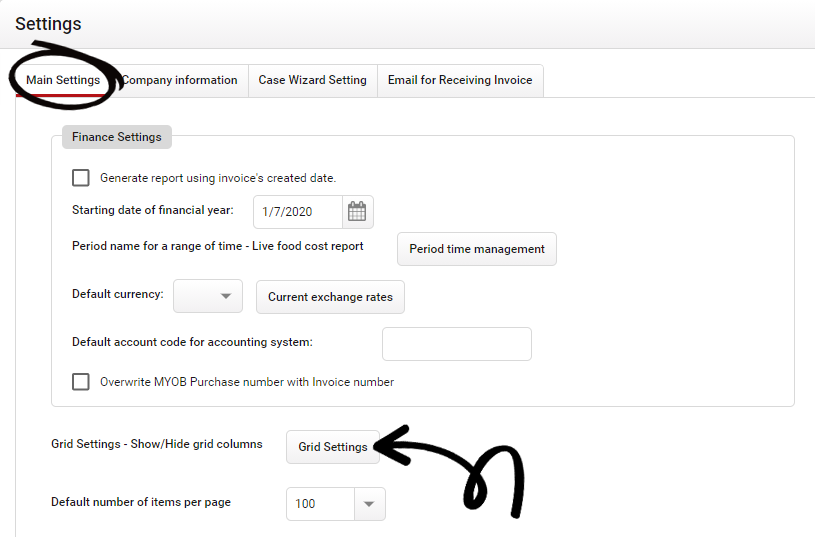Open the Email for Receiving Invoice tab
Image resolution: width=815 pixels, height=537 pixels.
pos(460,80)
